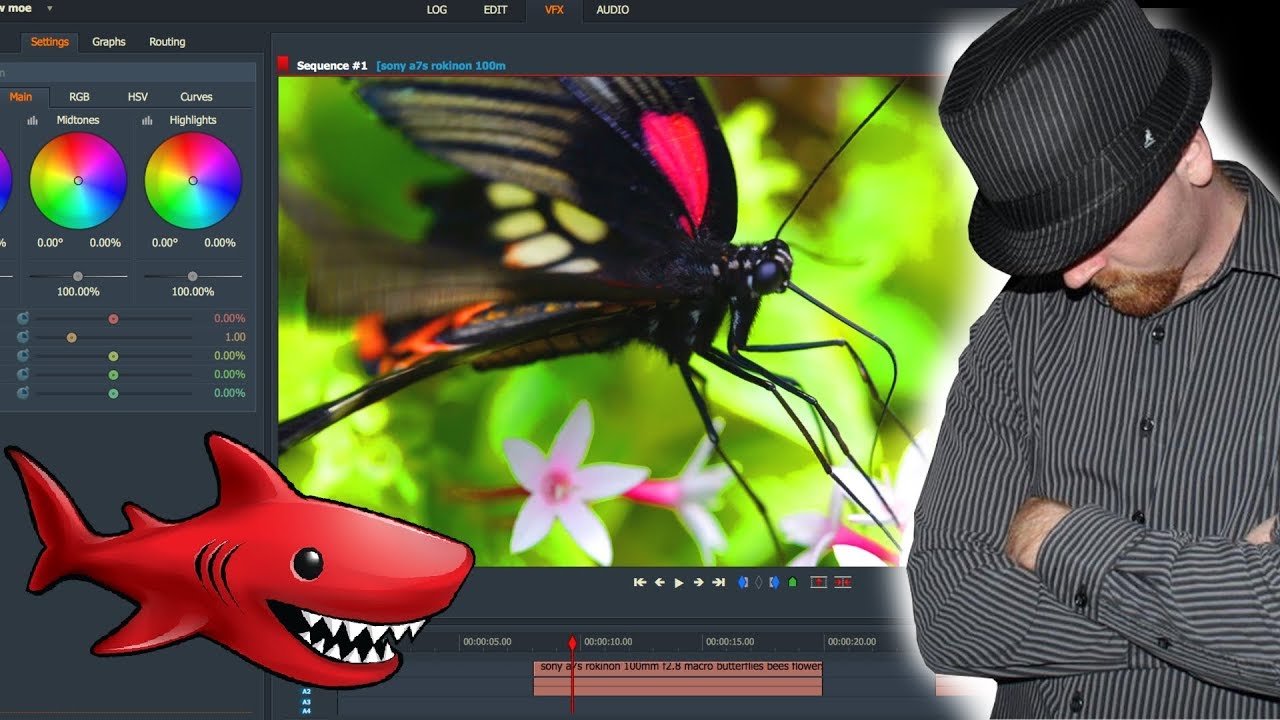This screenshot has width=1280, height=720.
Task: Step back one frame
Action: 660,582
